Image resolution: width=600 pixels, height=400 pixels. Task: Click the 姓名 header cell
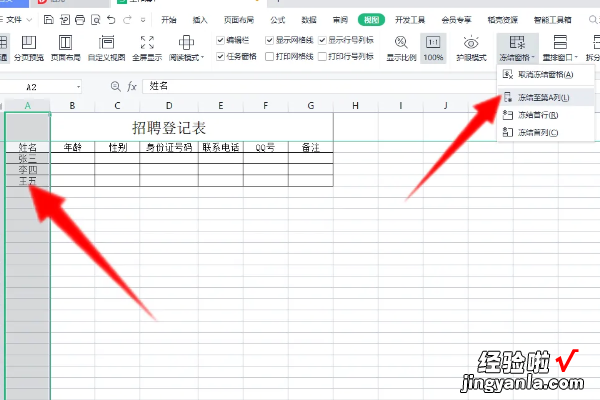tap(28, 147)
